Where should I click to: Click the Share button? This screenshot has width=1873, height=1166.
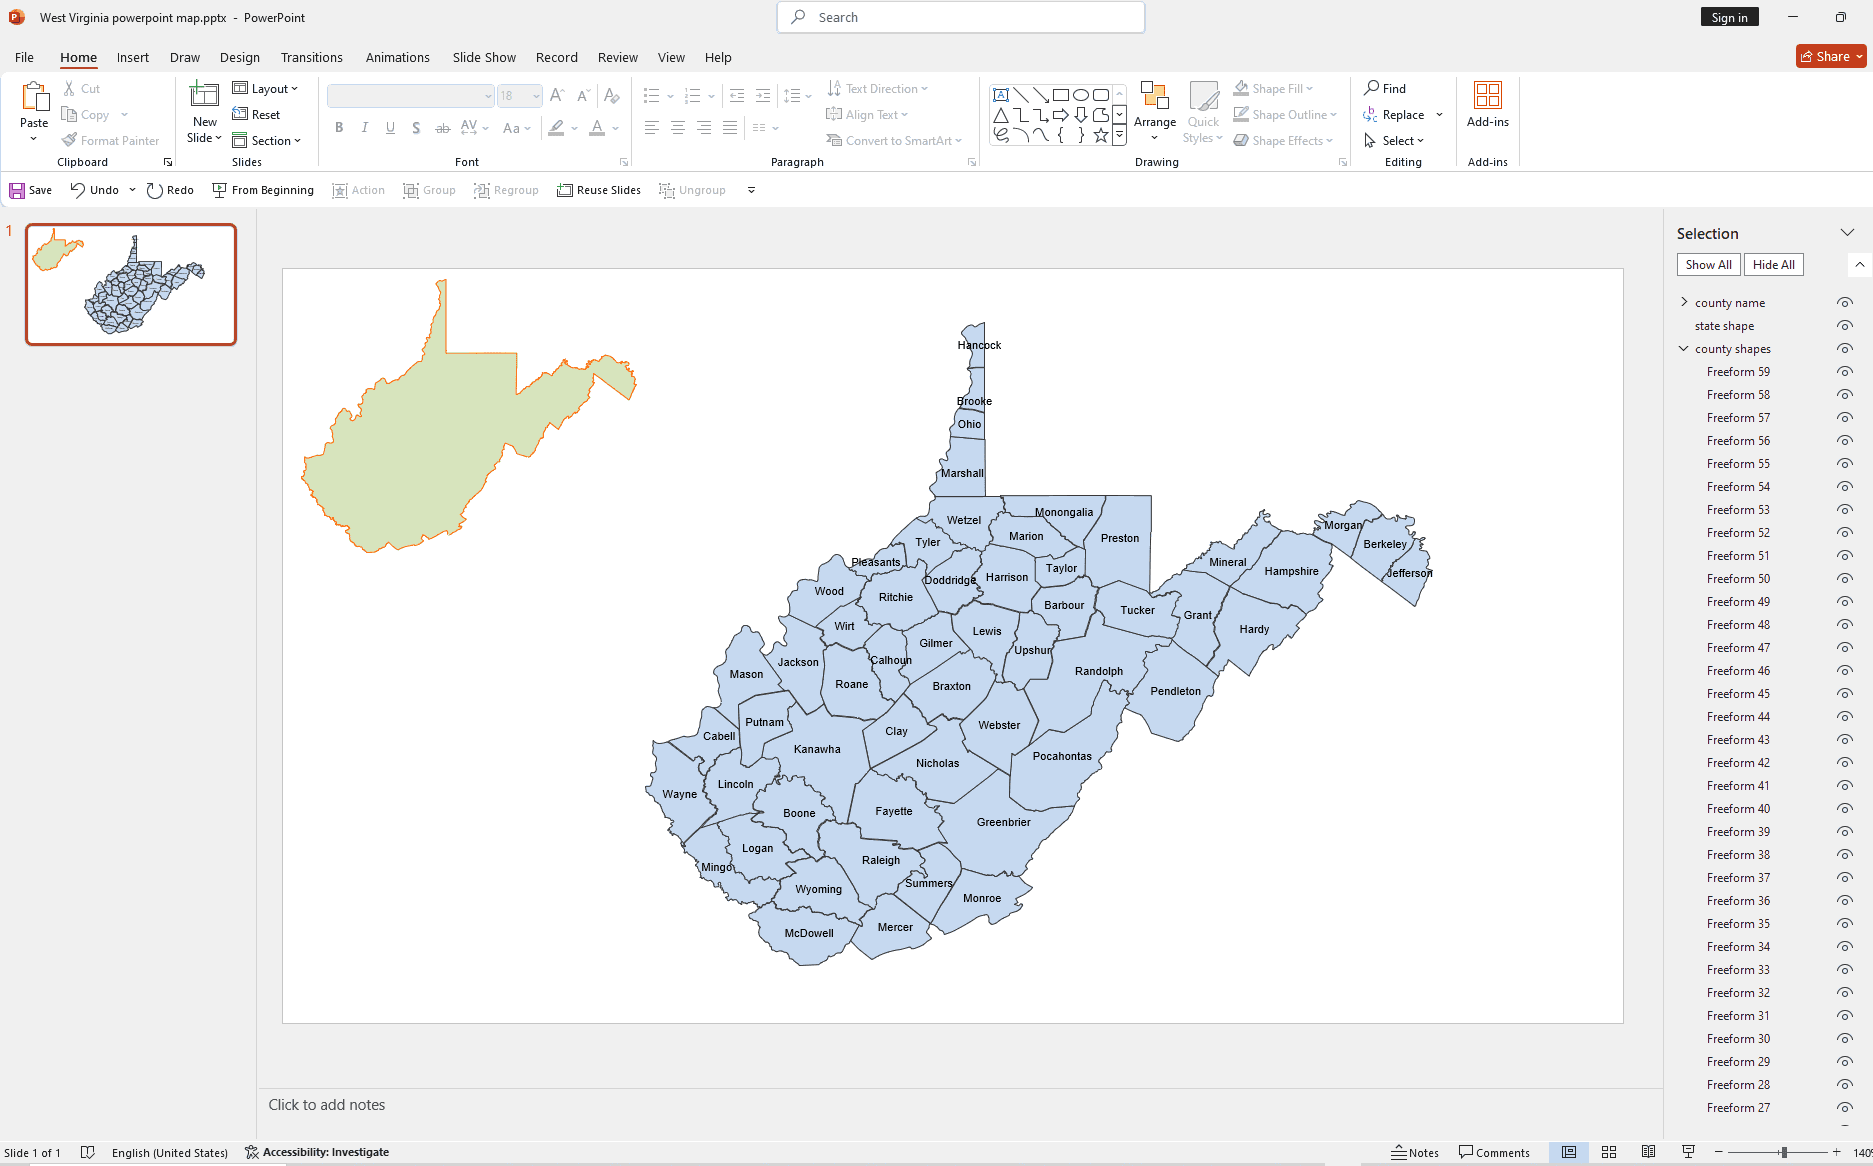tap(1831, 57)
